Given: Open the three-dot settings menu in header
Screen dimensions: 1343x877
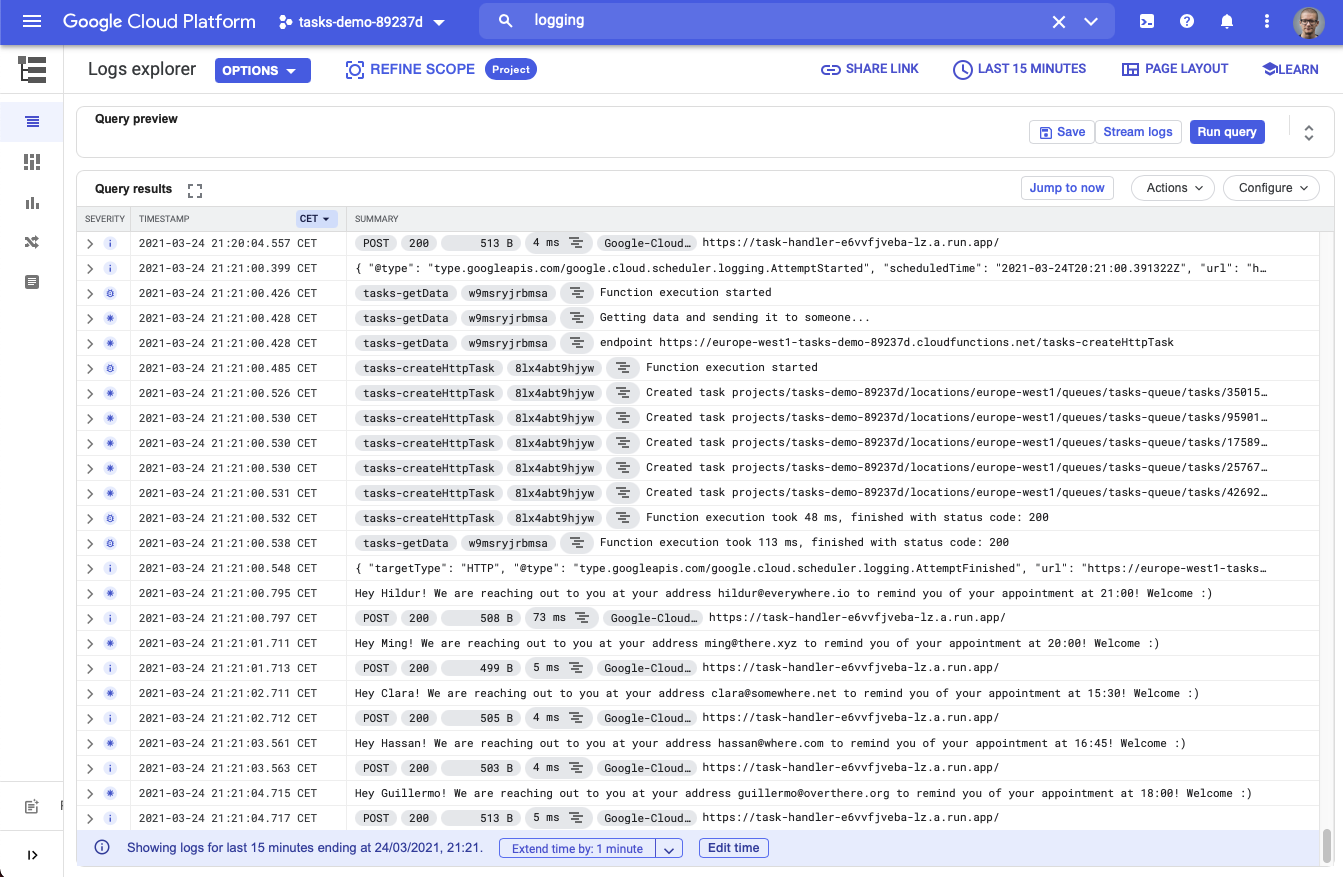Looking at the screenshot, I should pyautogui.click(x=1267, y=22).
